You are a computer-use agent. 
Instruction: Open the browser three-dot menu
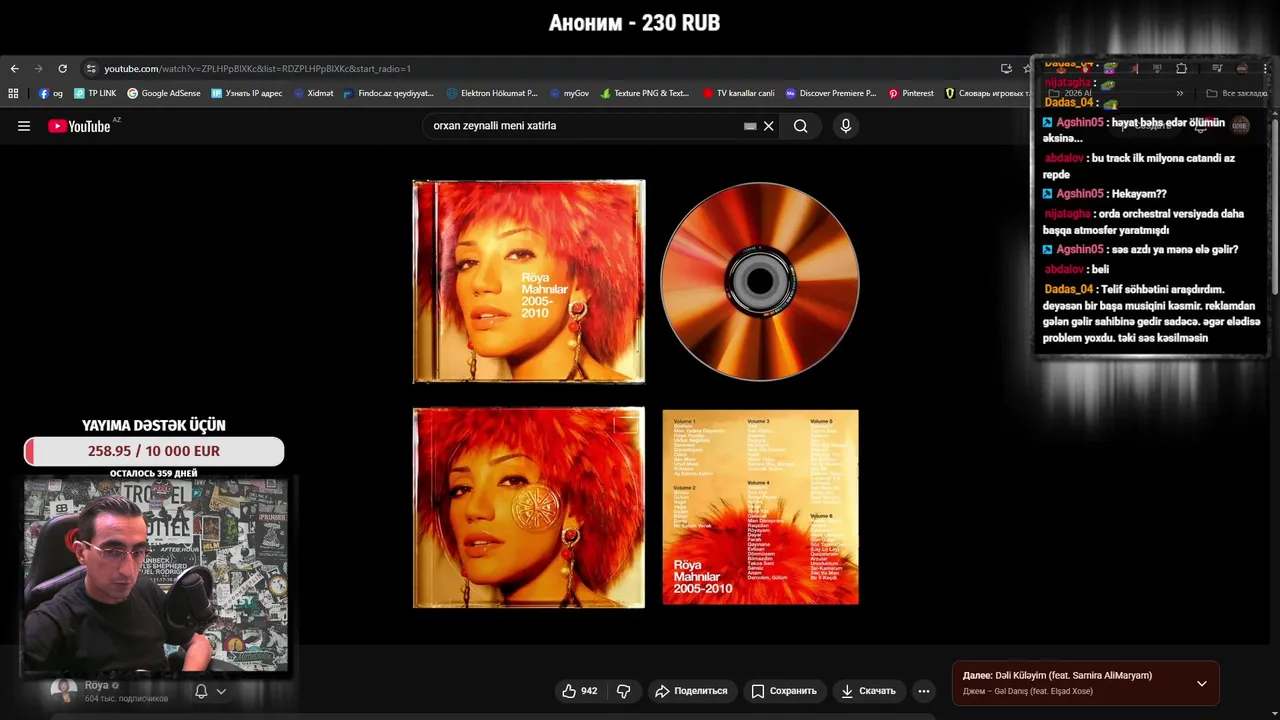[1266, 69]
